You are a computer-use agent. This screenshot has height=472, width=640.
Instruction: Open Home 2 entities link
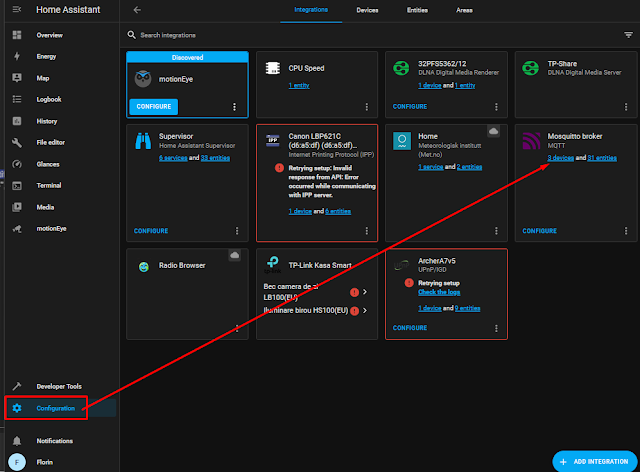click(469, 167)
